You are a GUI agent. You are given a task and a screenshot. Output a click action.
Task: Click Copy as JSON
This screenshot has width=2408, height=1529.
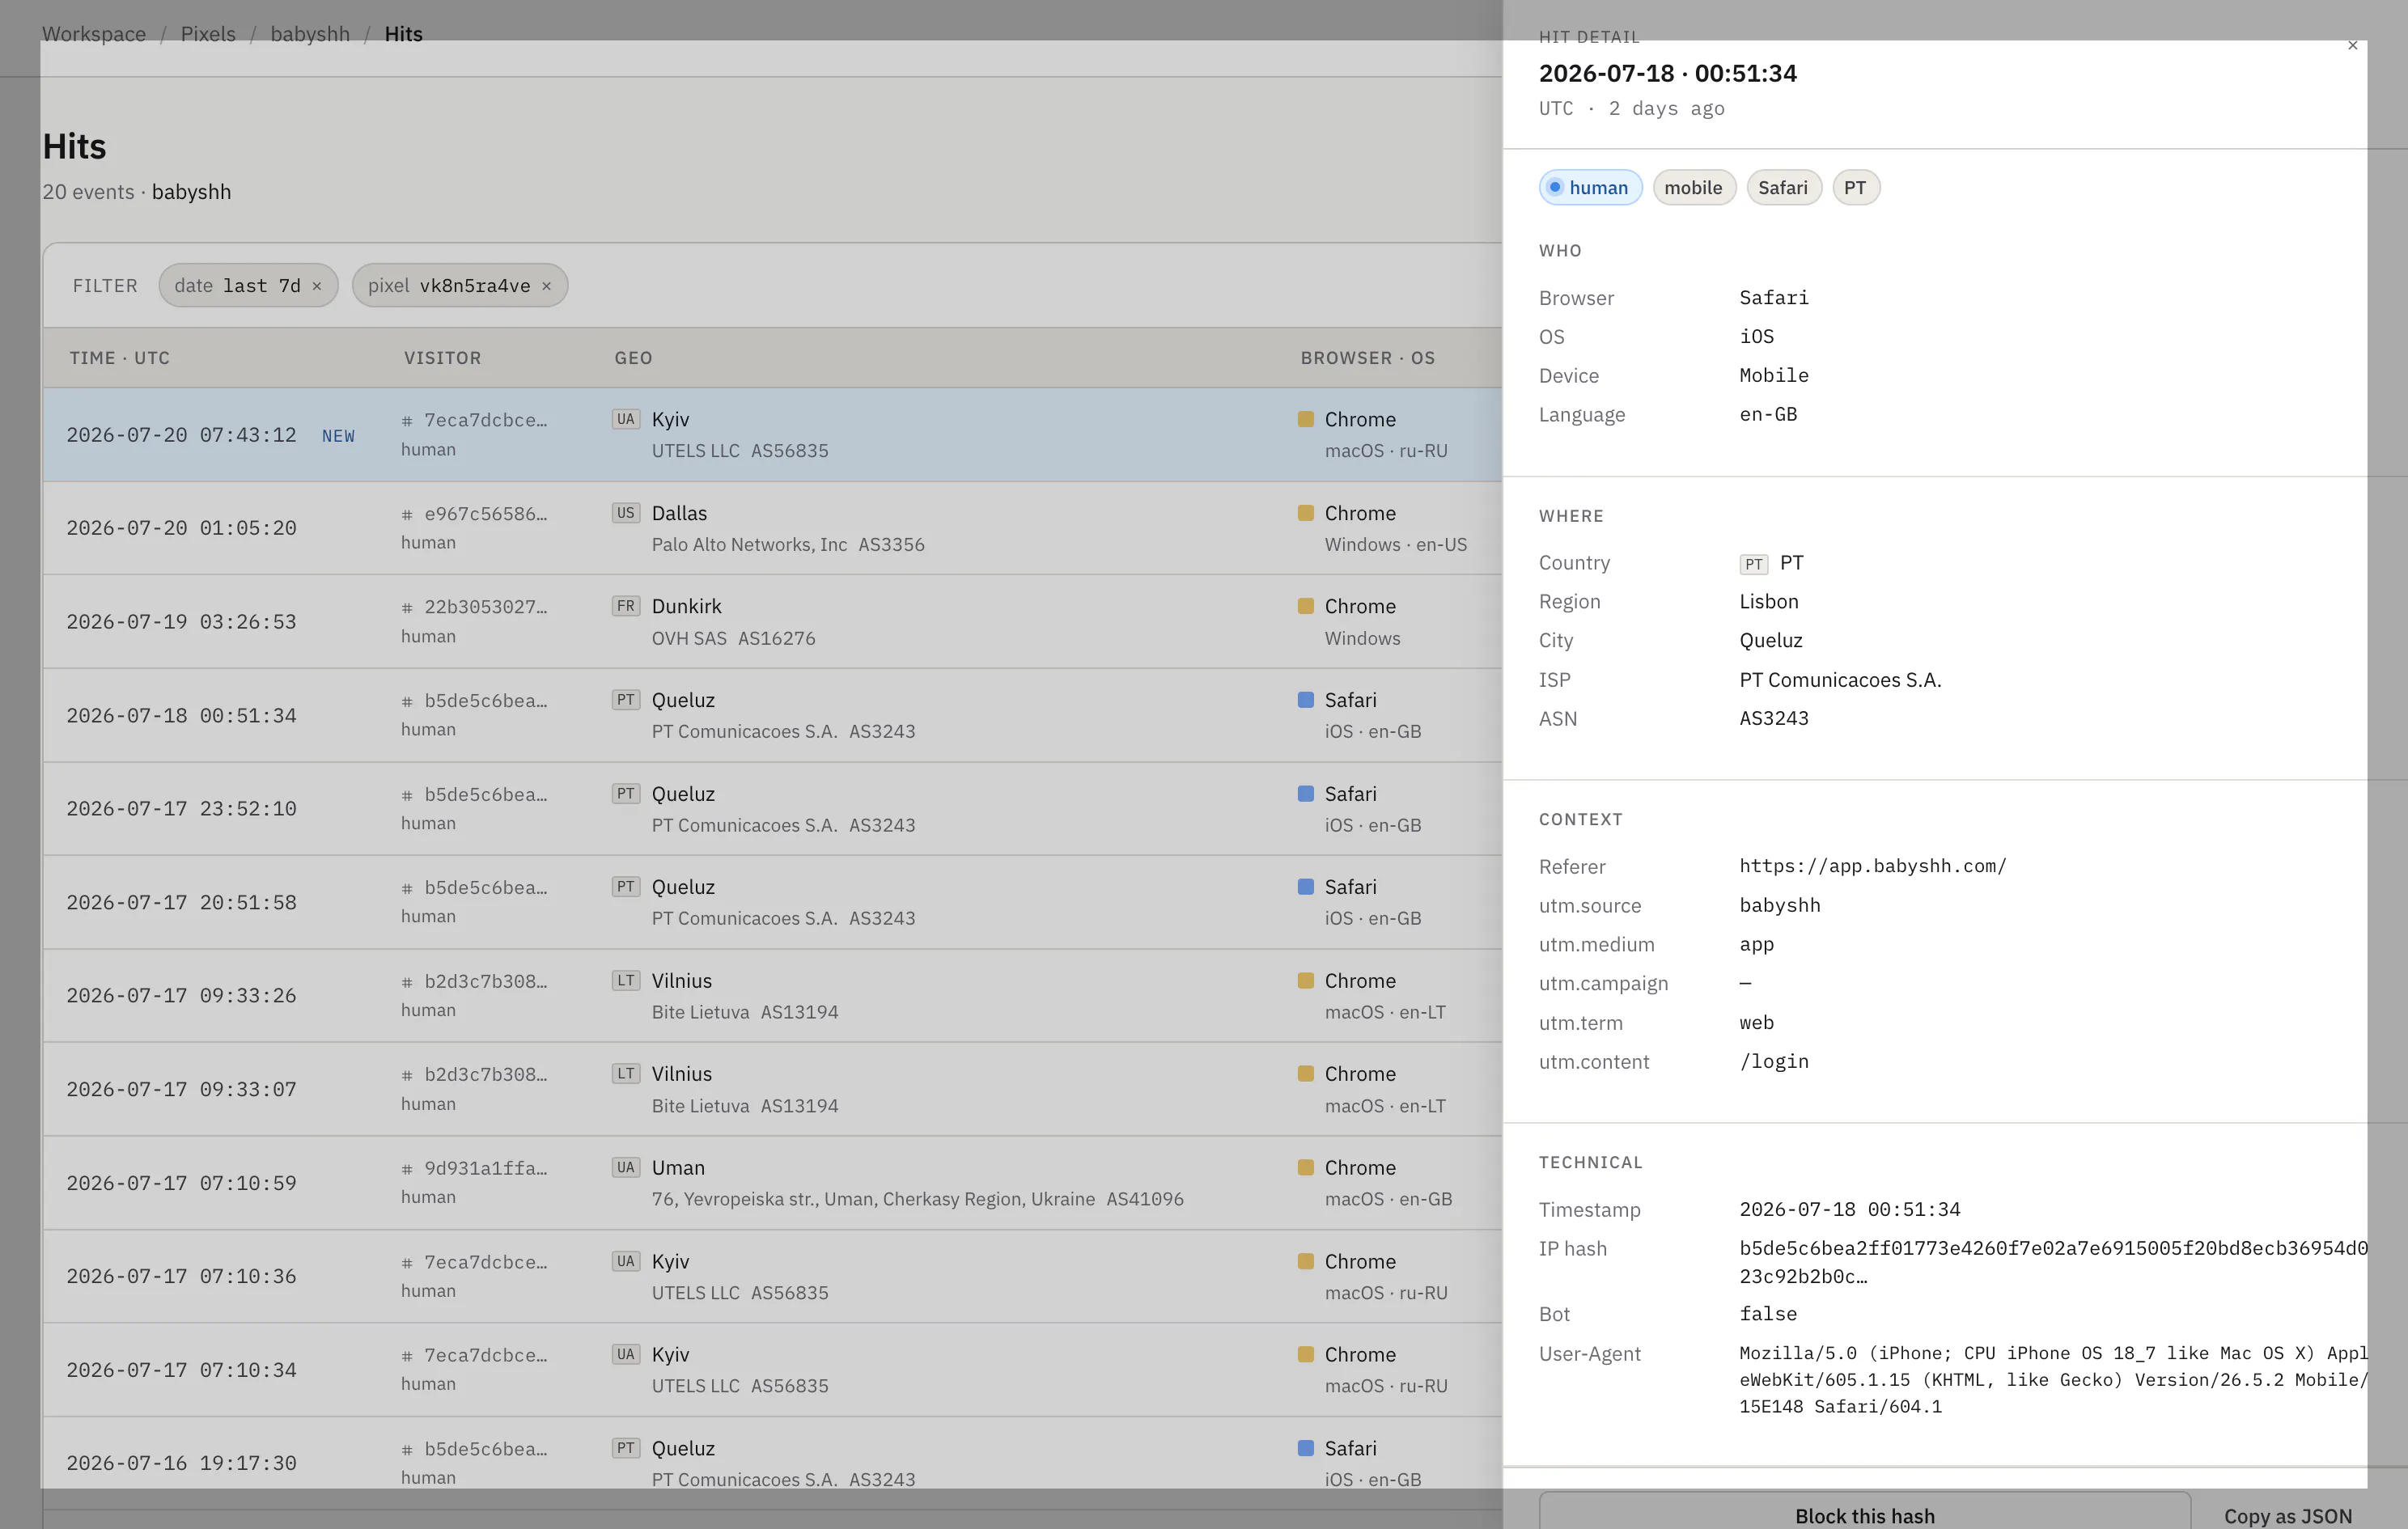2287,1516
